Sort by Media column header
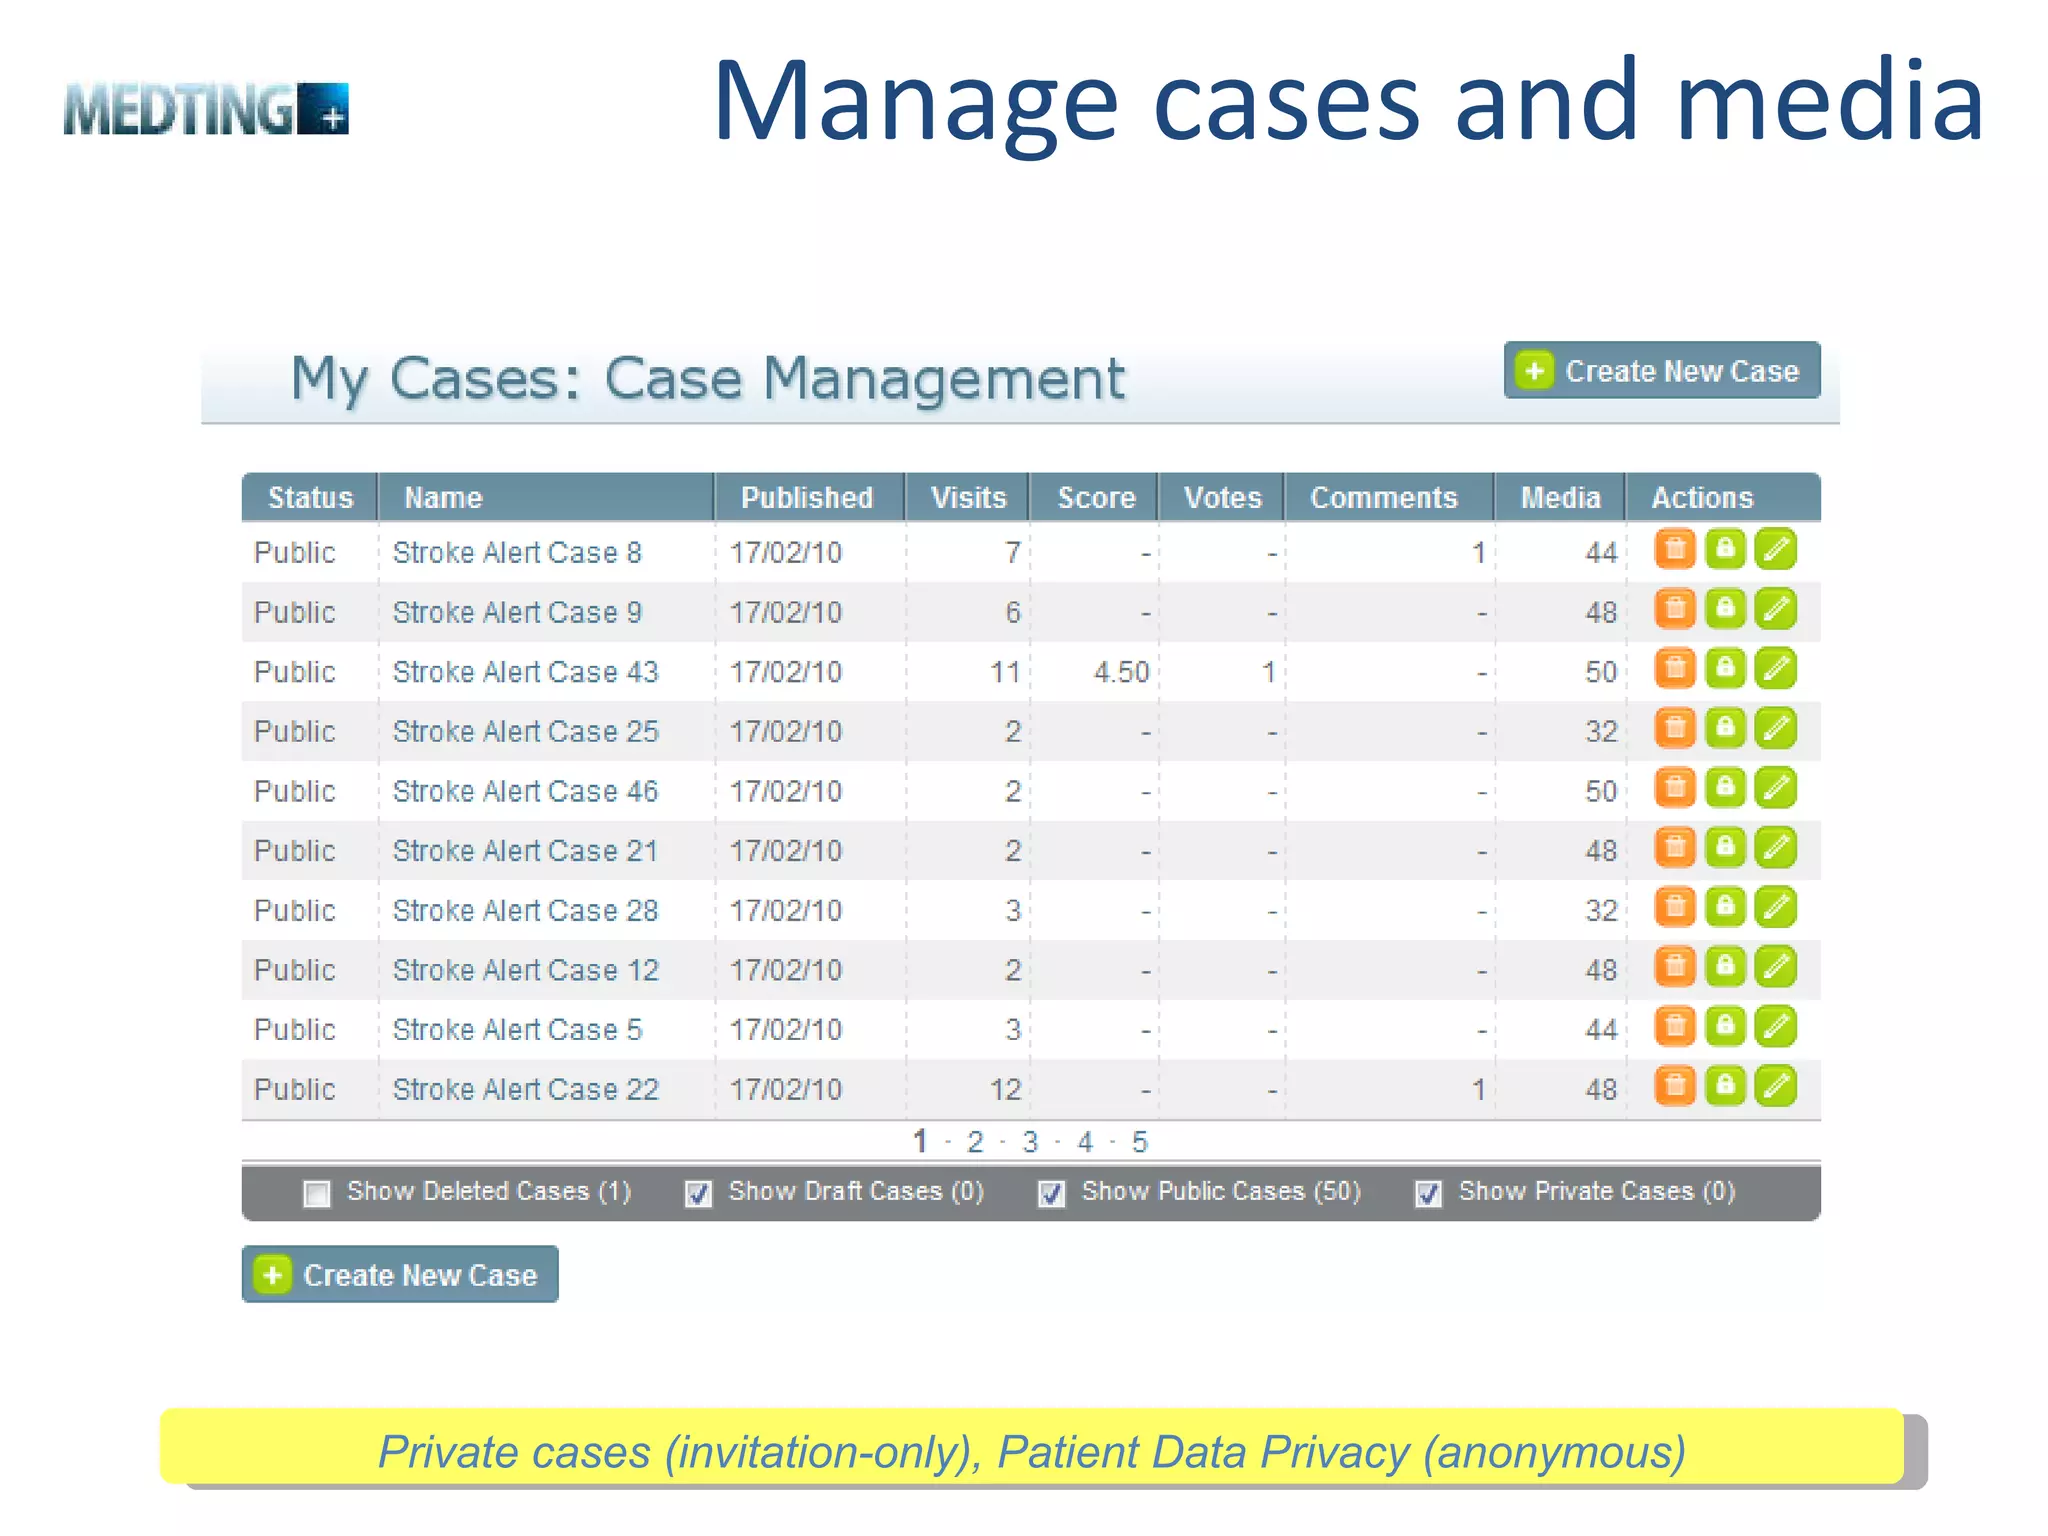 click(x=1560, y=497)
